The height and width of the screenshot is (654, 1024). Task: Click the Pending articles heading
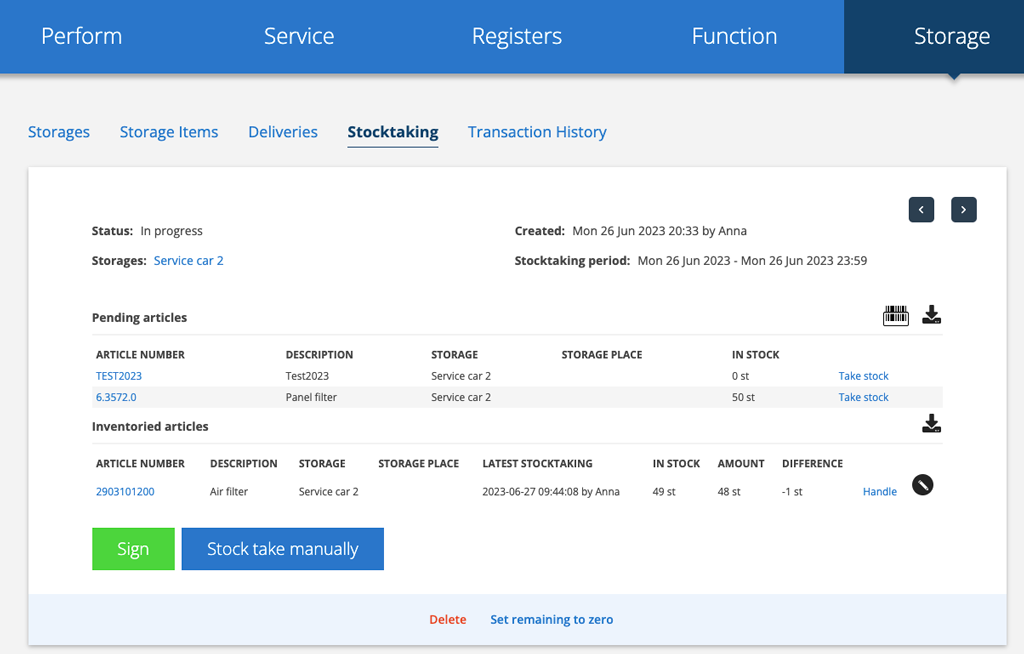[139, 318]
